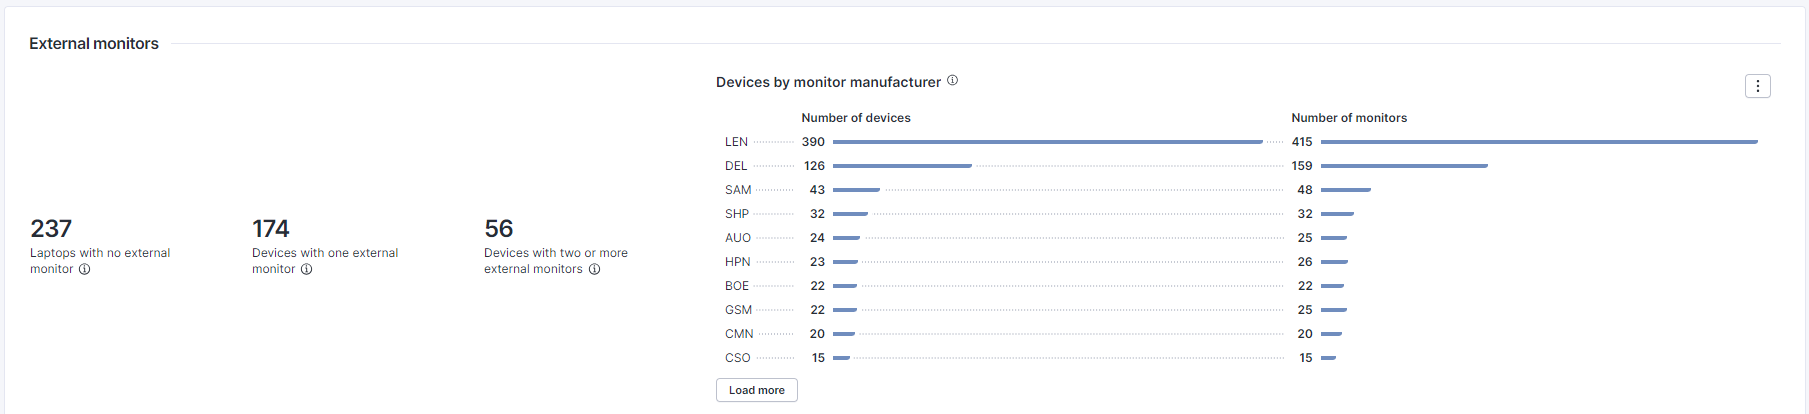Click the 237 laptops metric value
The image size is (1809, 414).
[x=51, y=229]
